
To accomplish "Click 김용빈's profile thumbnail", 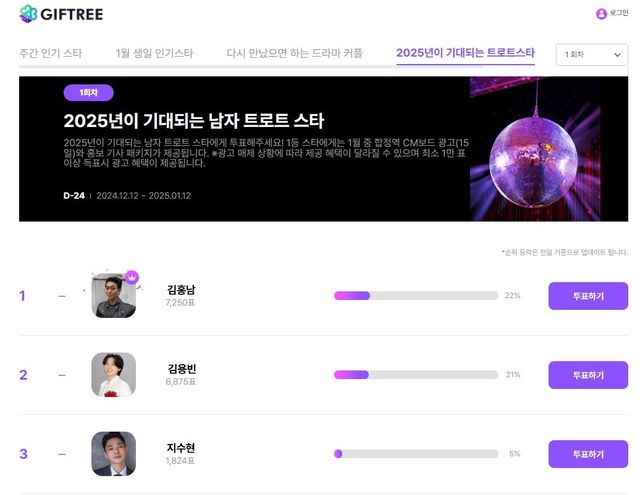I will [x=113, y=375].
